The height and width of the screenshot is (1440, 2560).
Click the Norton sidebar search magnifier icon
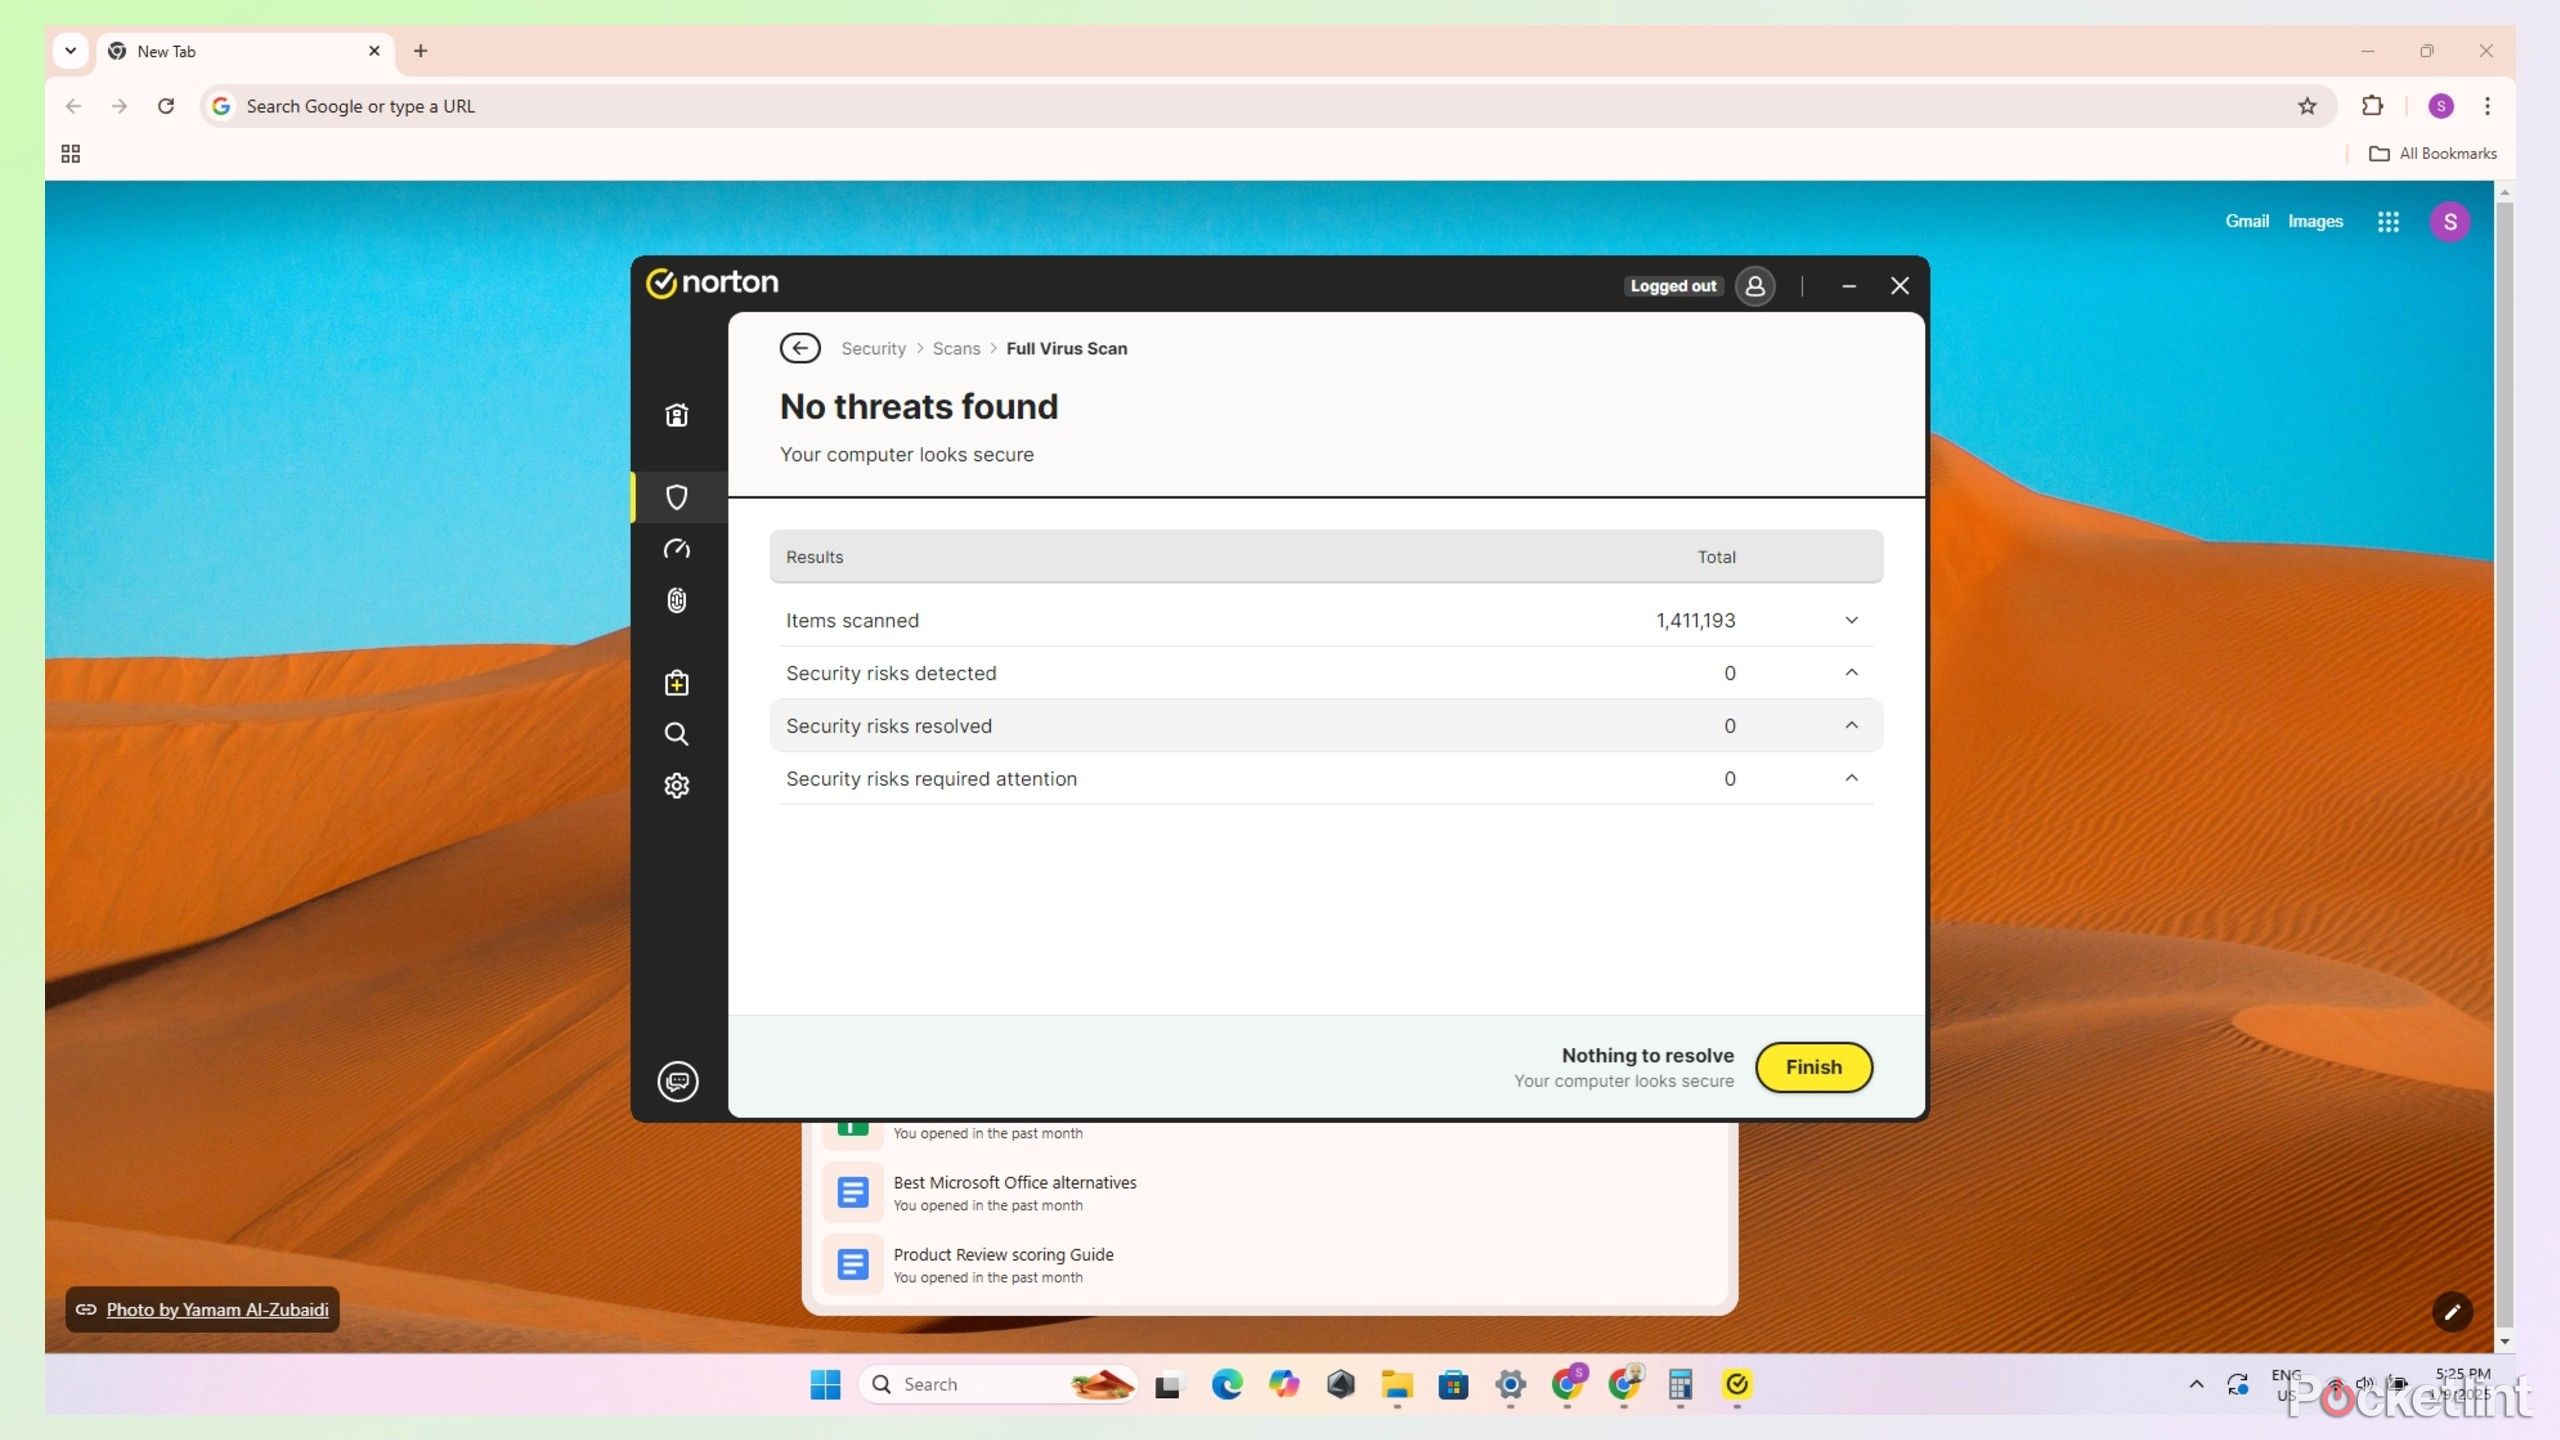coord(677,734)
